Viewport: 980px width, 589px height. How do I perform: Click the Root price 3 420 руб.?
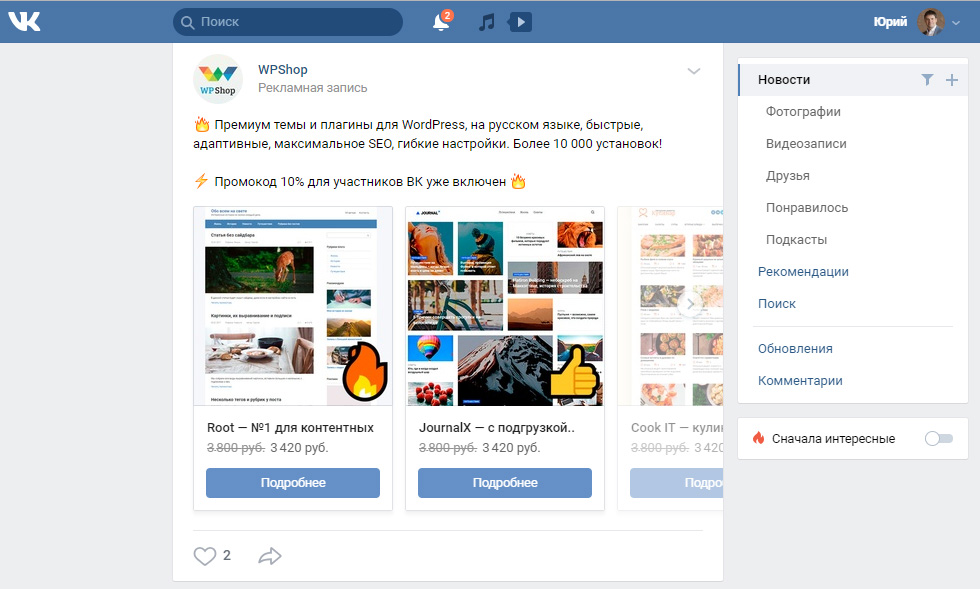[x=299, y=448]
